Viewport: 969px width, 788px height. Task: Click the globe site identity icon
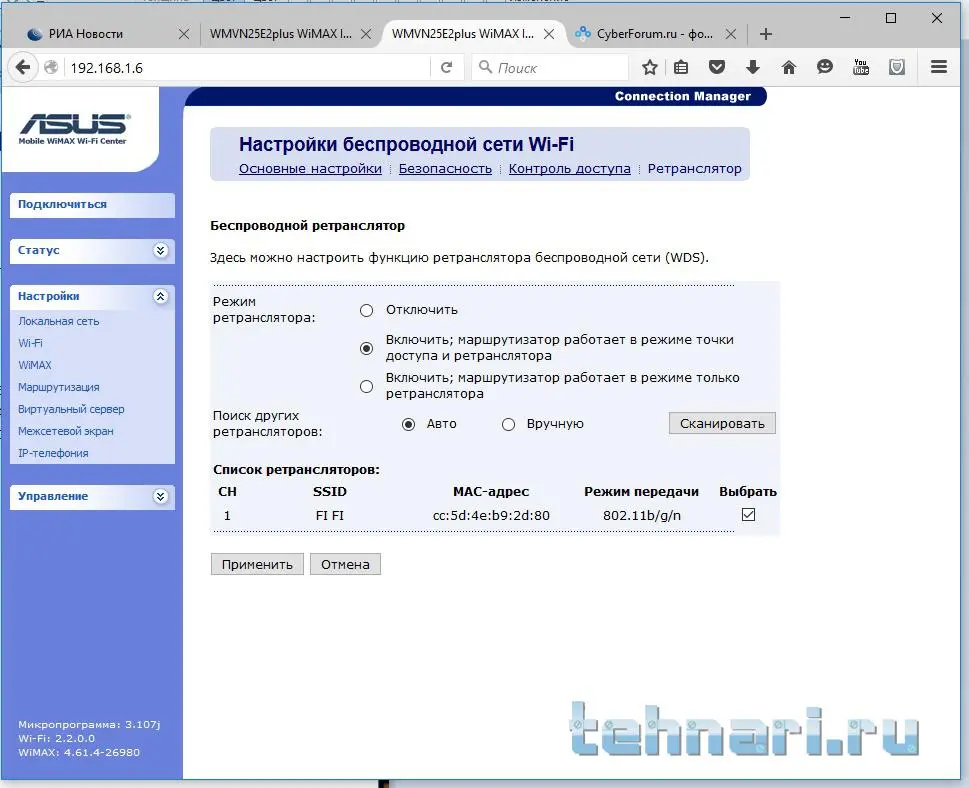tap(51, 67)
